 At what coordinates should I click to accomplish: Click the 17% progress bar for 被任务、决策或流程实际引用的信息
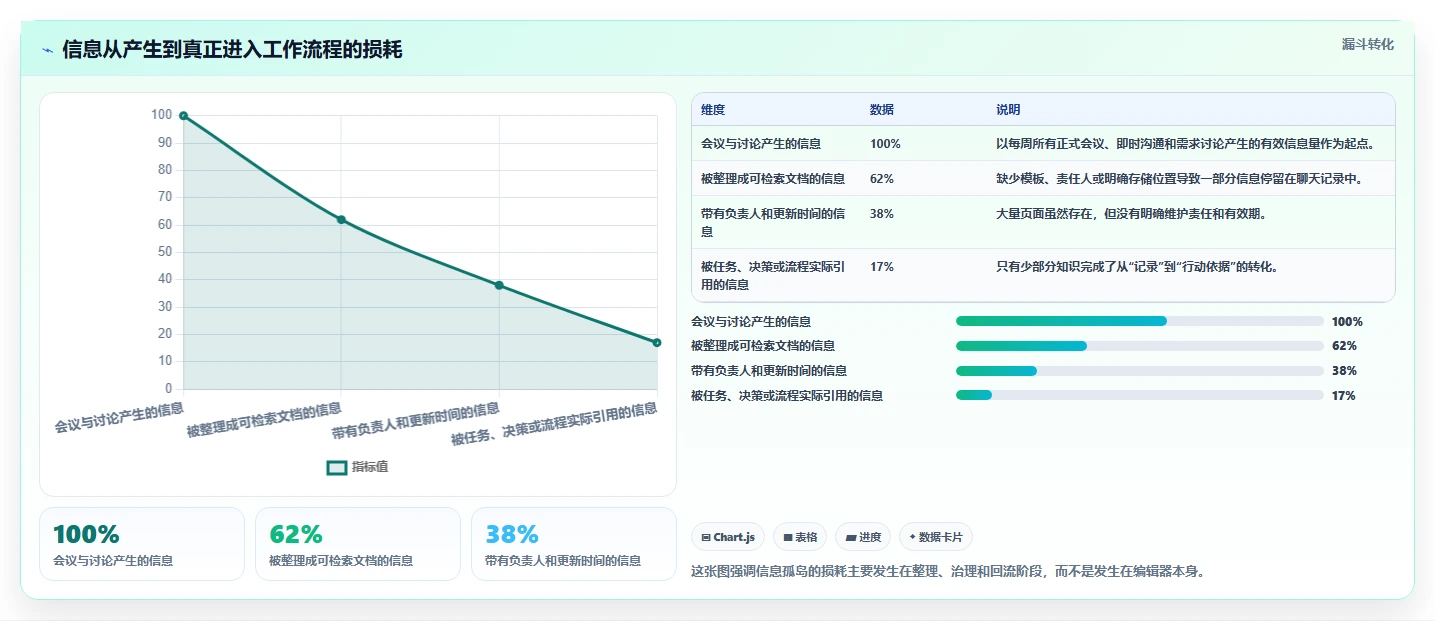tap(1140, 395)
